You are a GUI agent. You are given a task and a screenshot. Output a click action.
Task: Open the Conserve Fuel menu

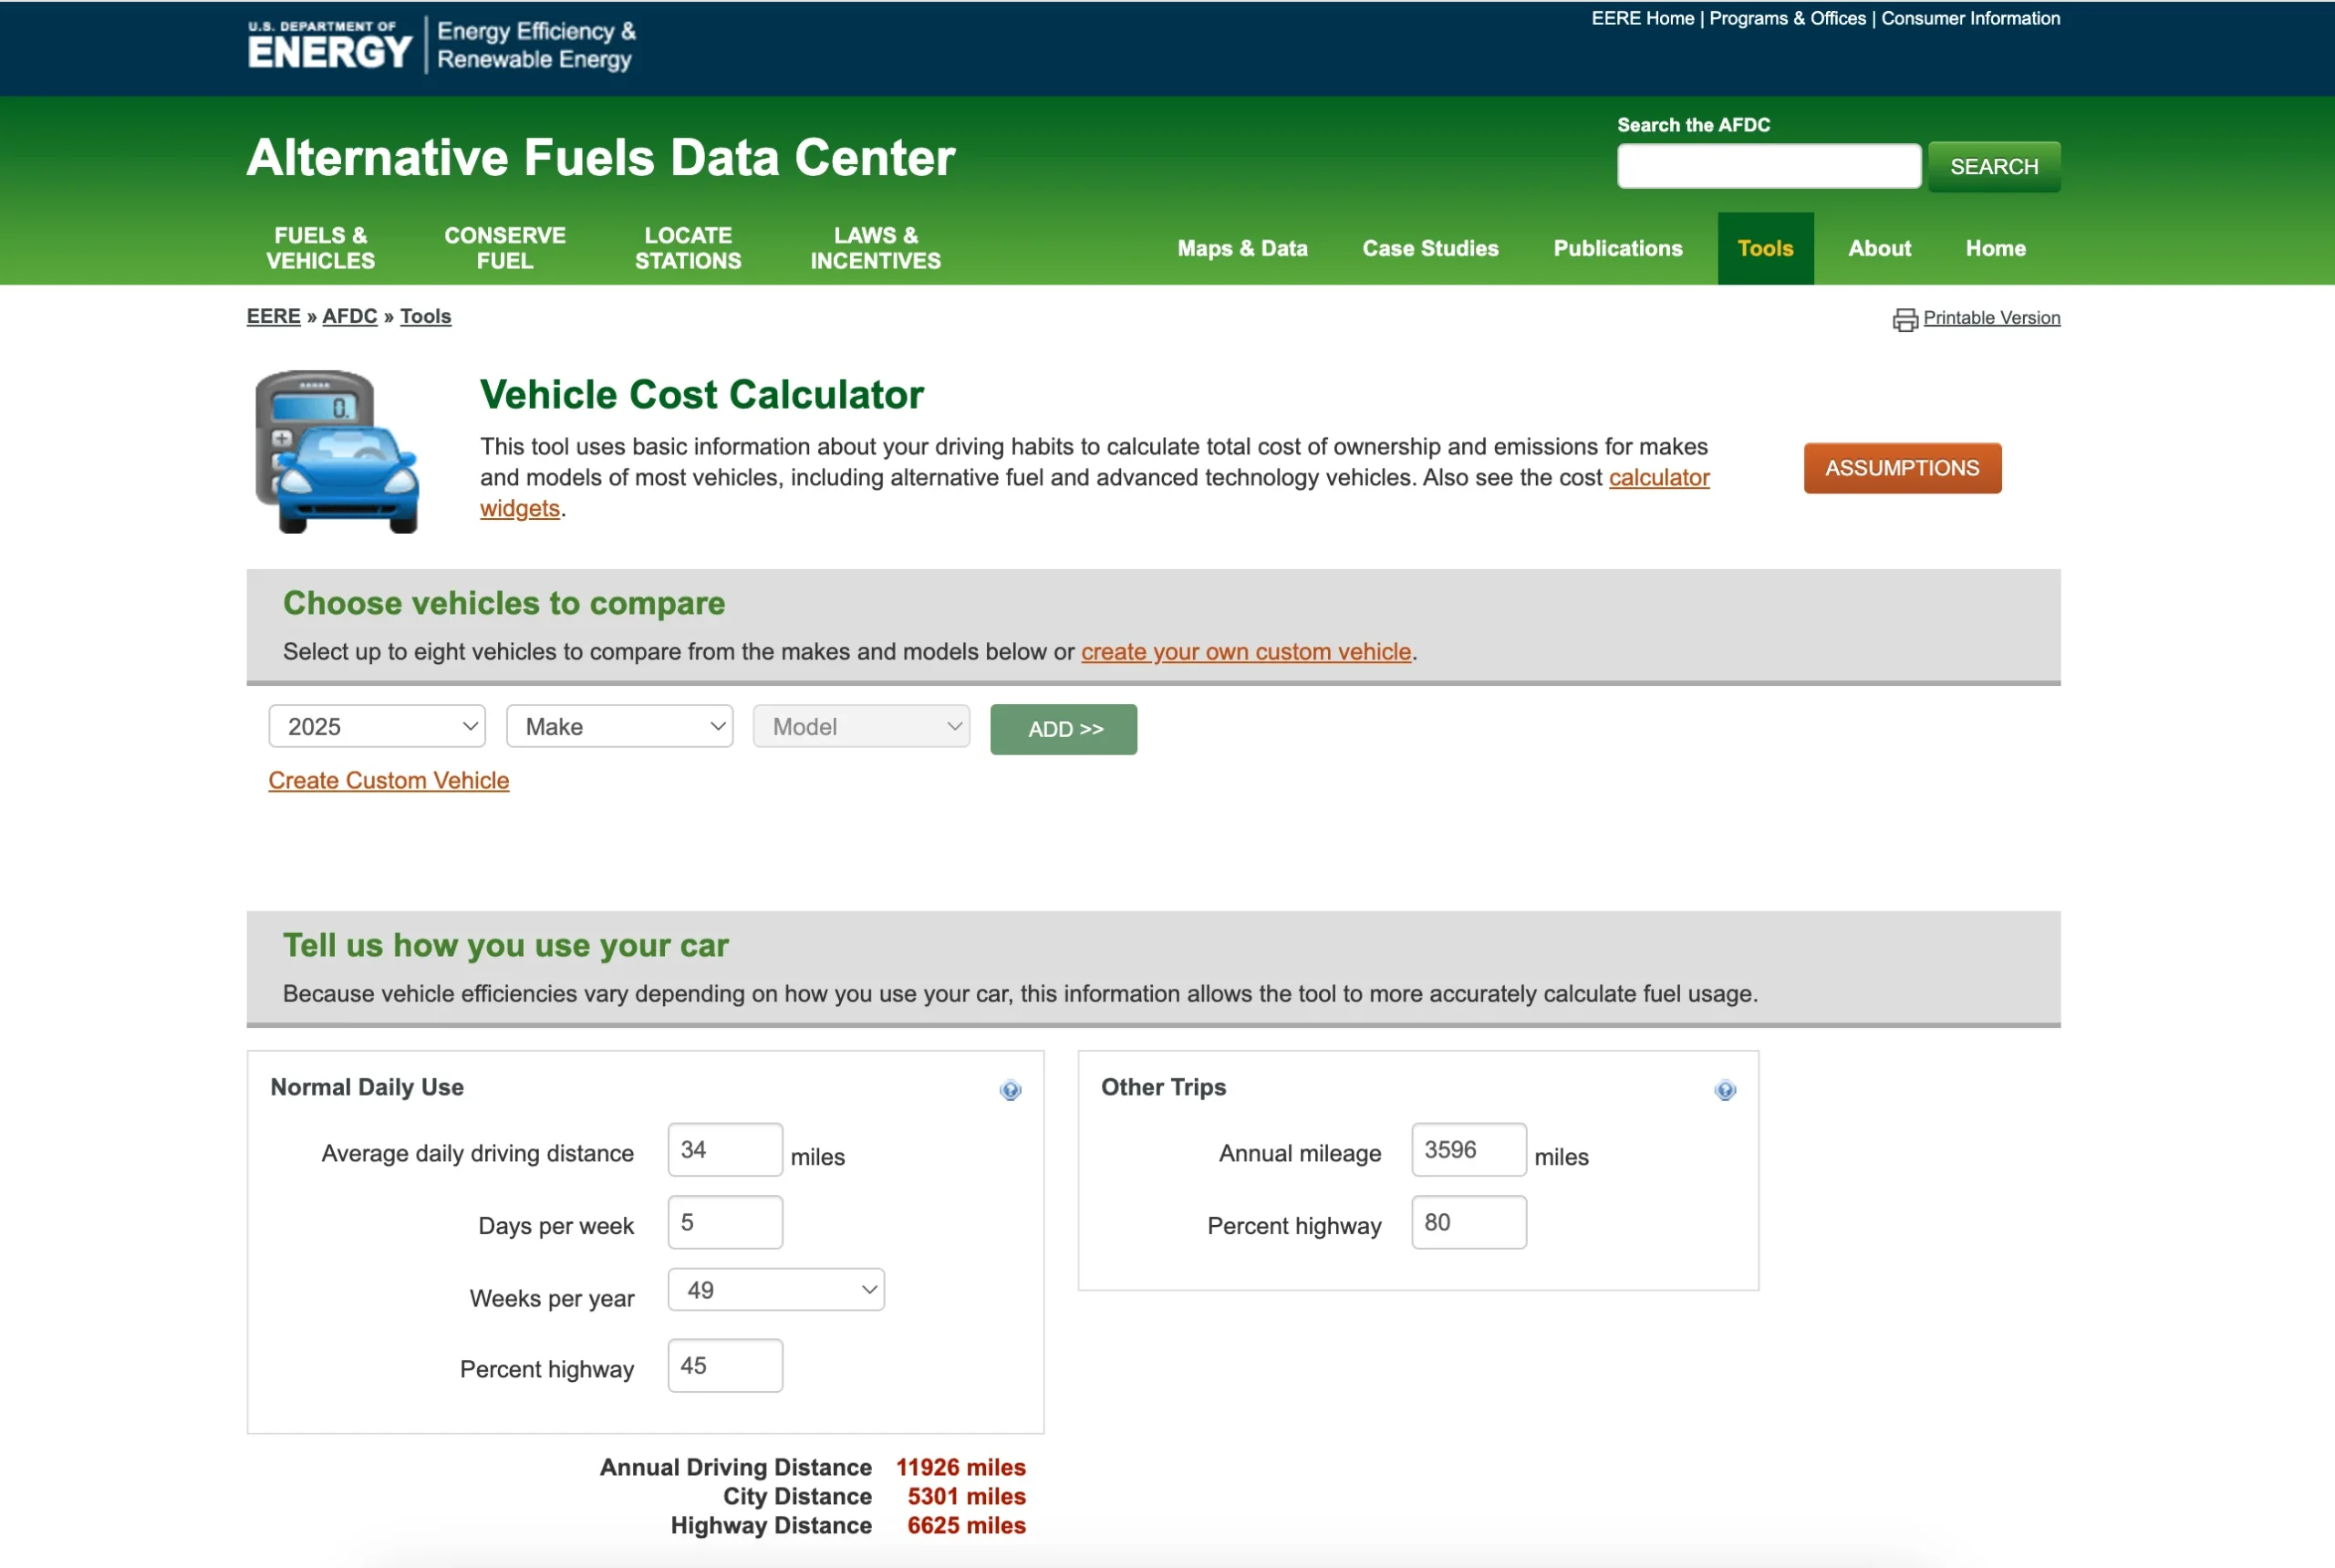coord(505,248)
